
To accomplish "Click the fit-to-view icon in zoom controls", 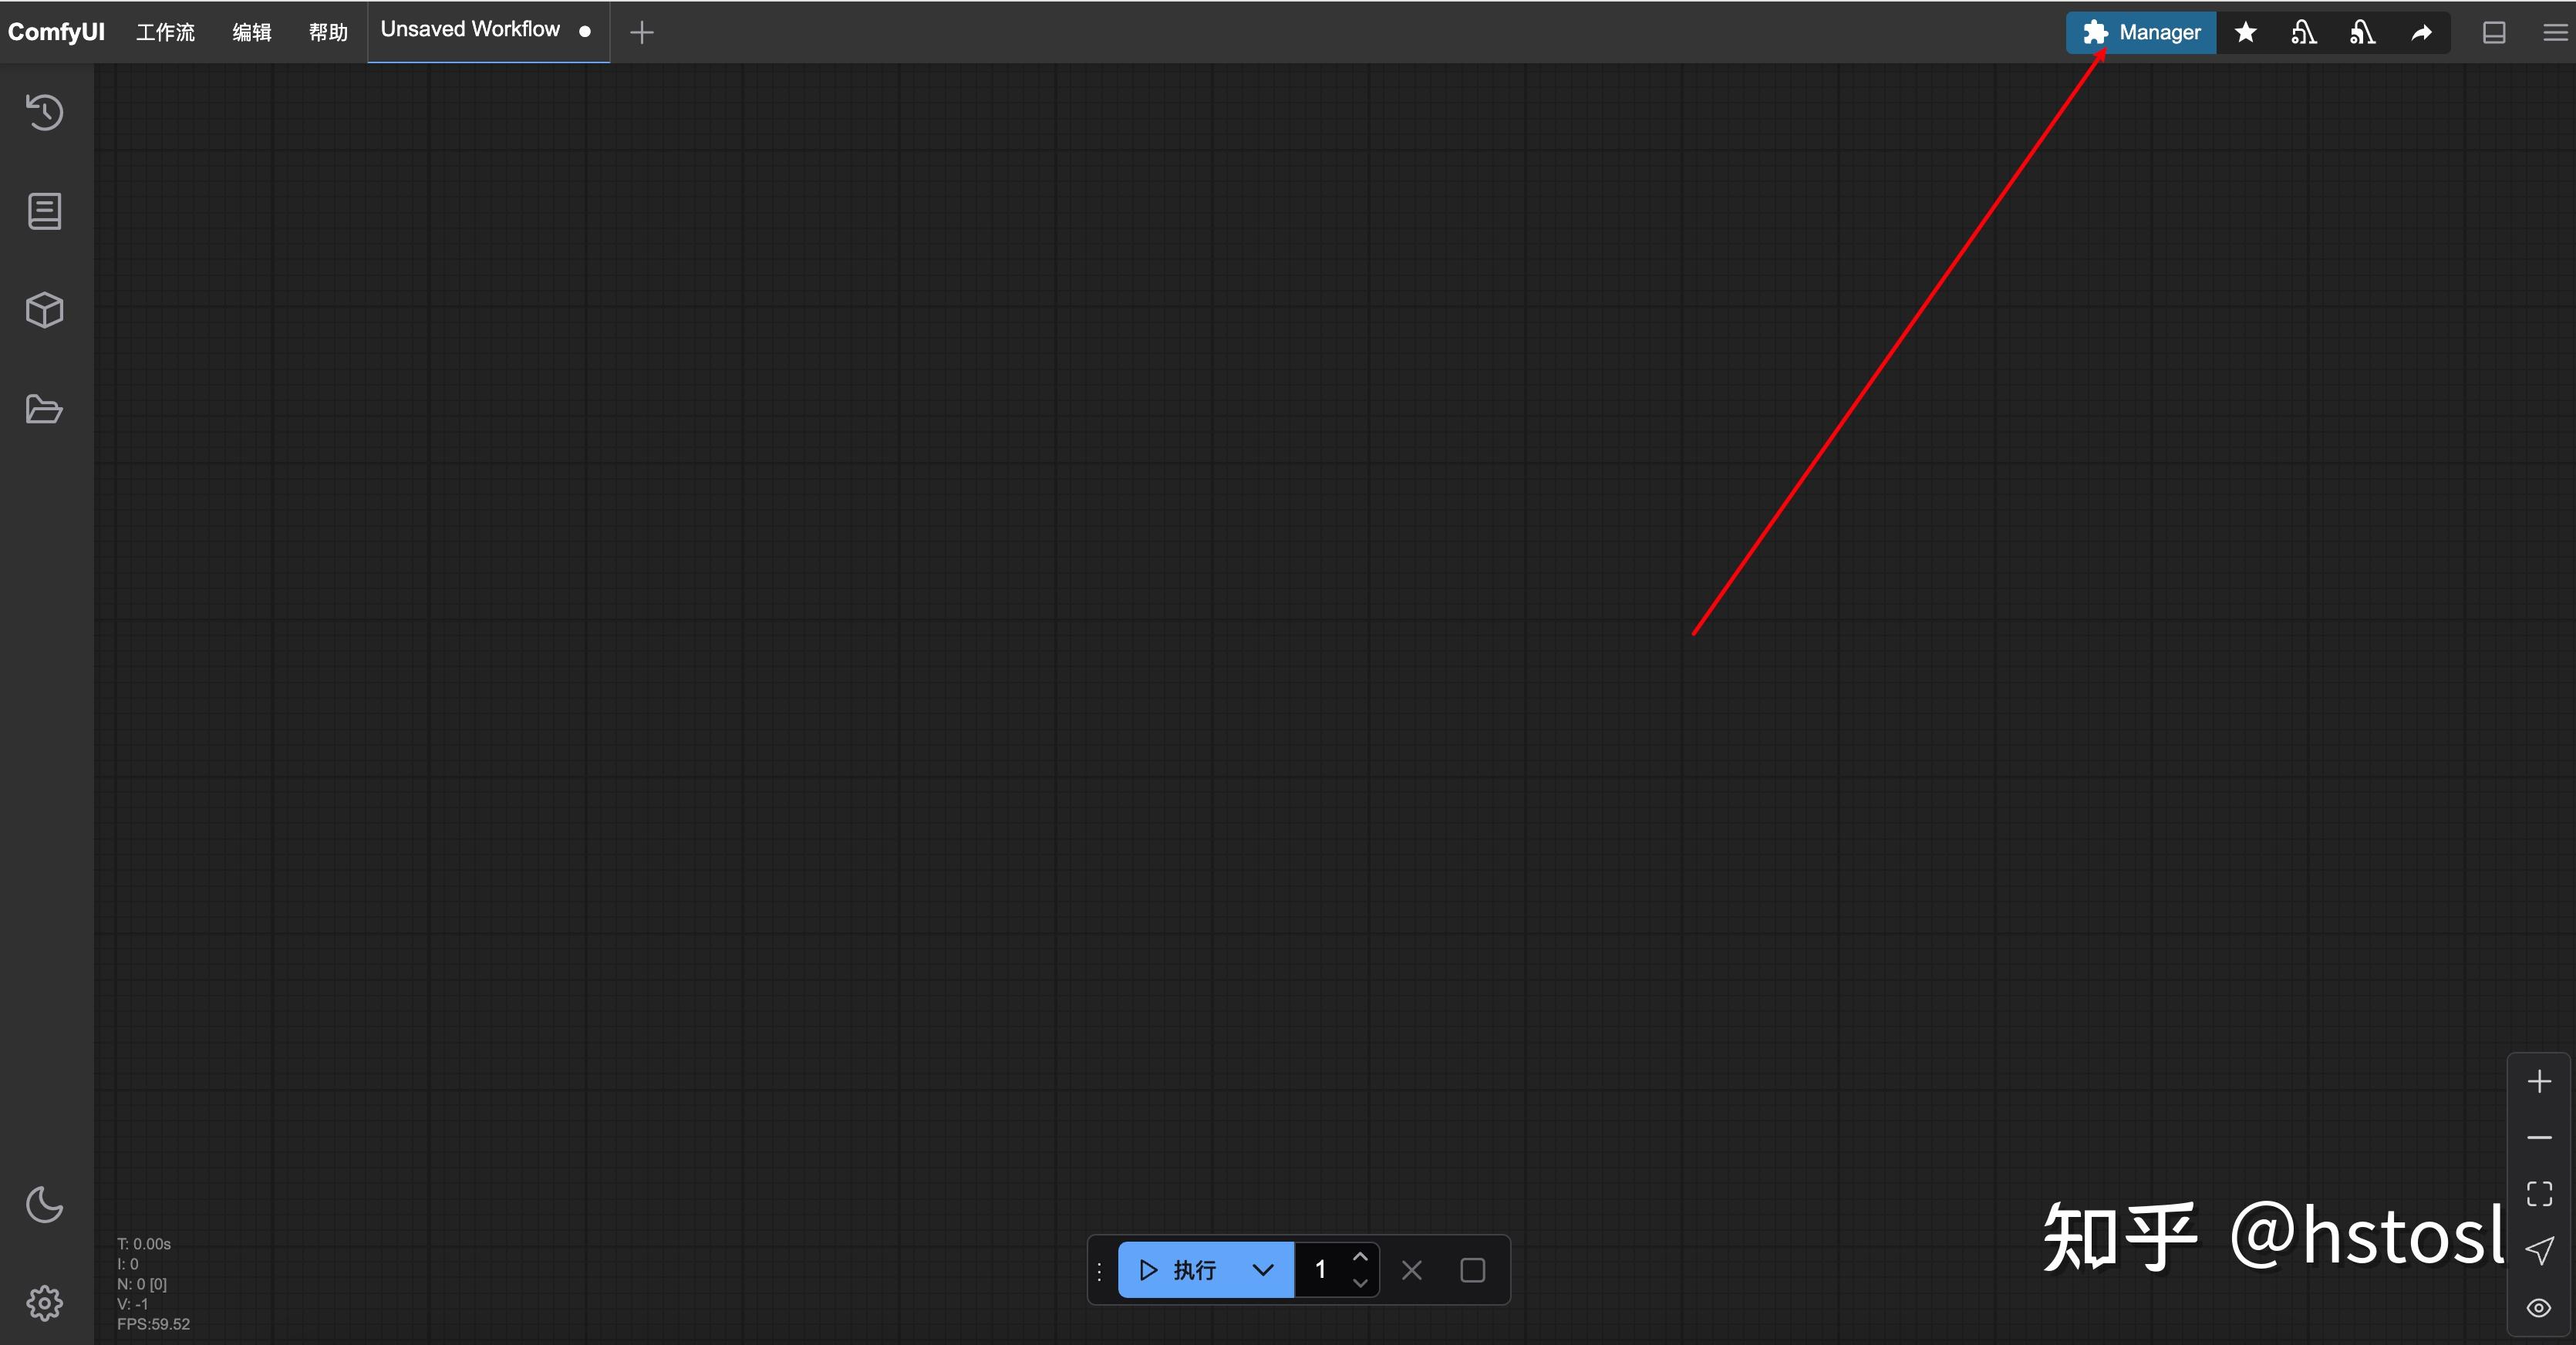I will click(2539, 1192).
